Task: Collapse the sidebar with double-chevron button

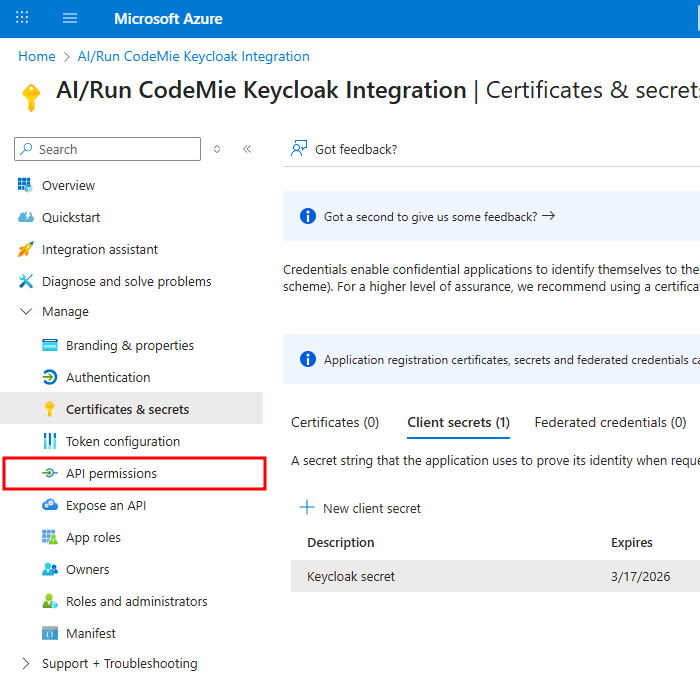Action: [x=247, y=149]
